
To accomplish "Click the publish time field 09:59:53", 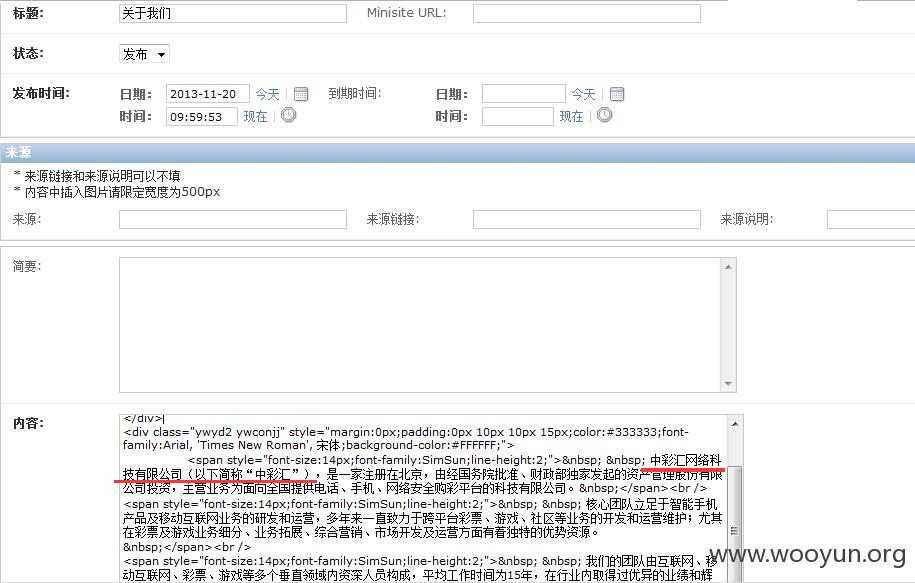I will point(202,117).
